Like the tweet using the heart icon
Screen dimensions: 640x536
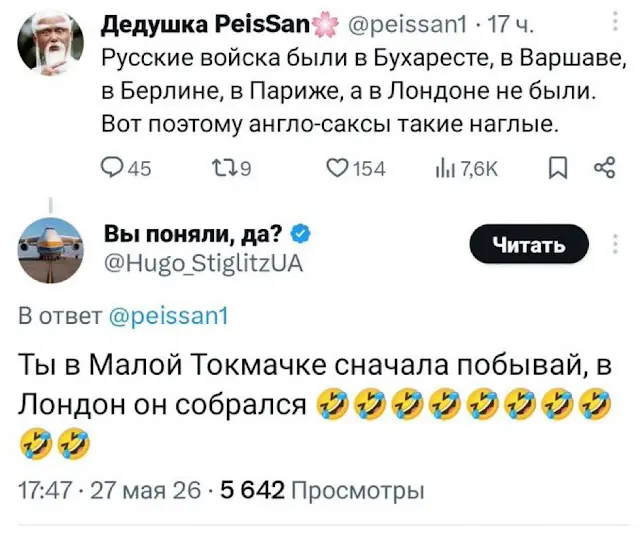pyautogui.click(x=357, y=169)
